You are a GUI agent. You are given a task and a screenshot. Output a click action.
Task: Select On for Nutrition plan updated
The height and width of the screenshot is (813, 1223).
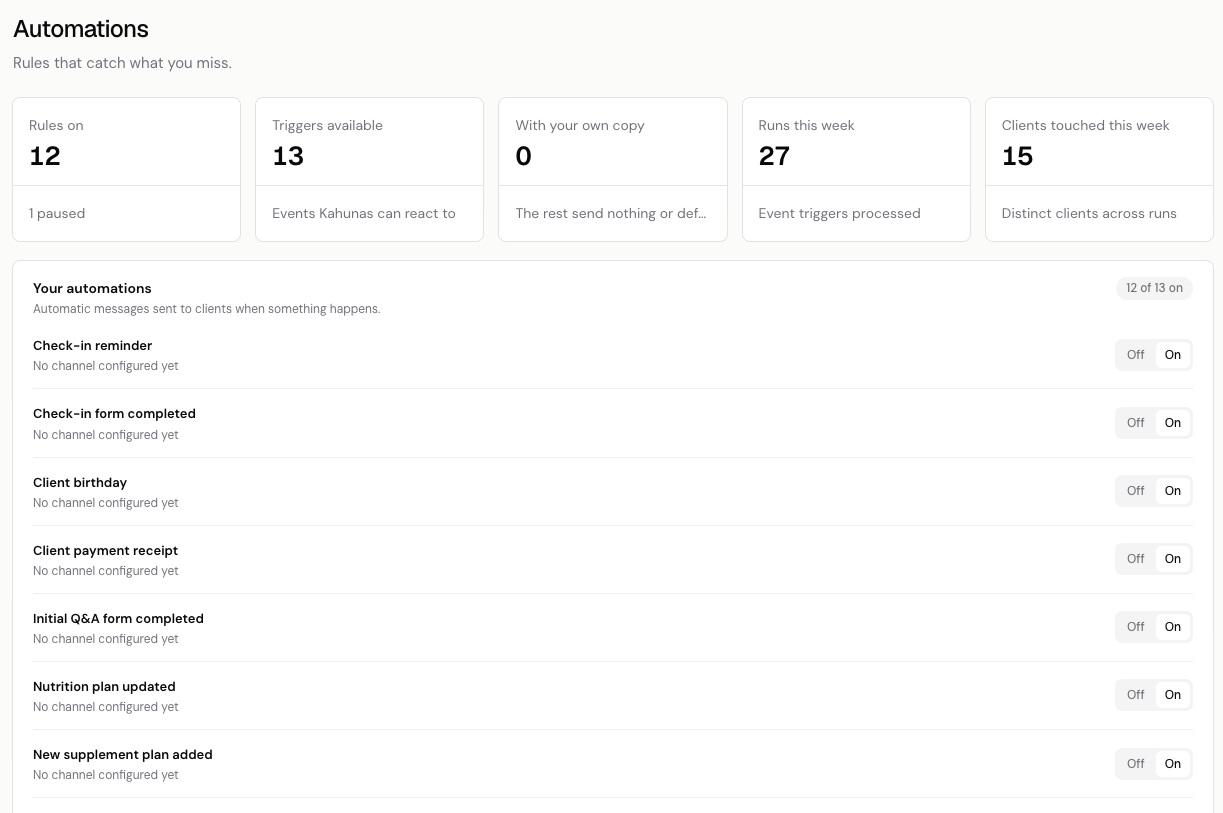[1173, 695]
